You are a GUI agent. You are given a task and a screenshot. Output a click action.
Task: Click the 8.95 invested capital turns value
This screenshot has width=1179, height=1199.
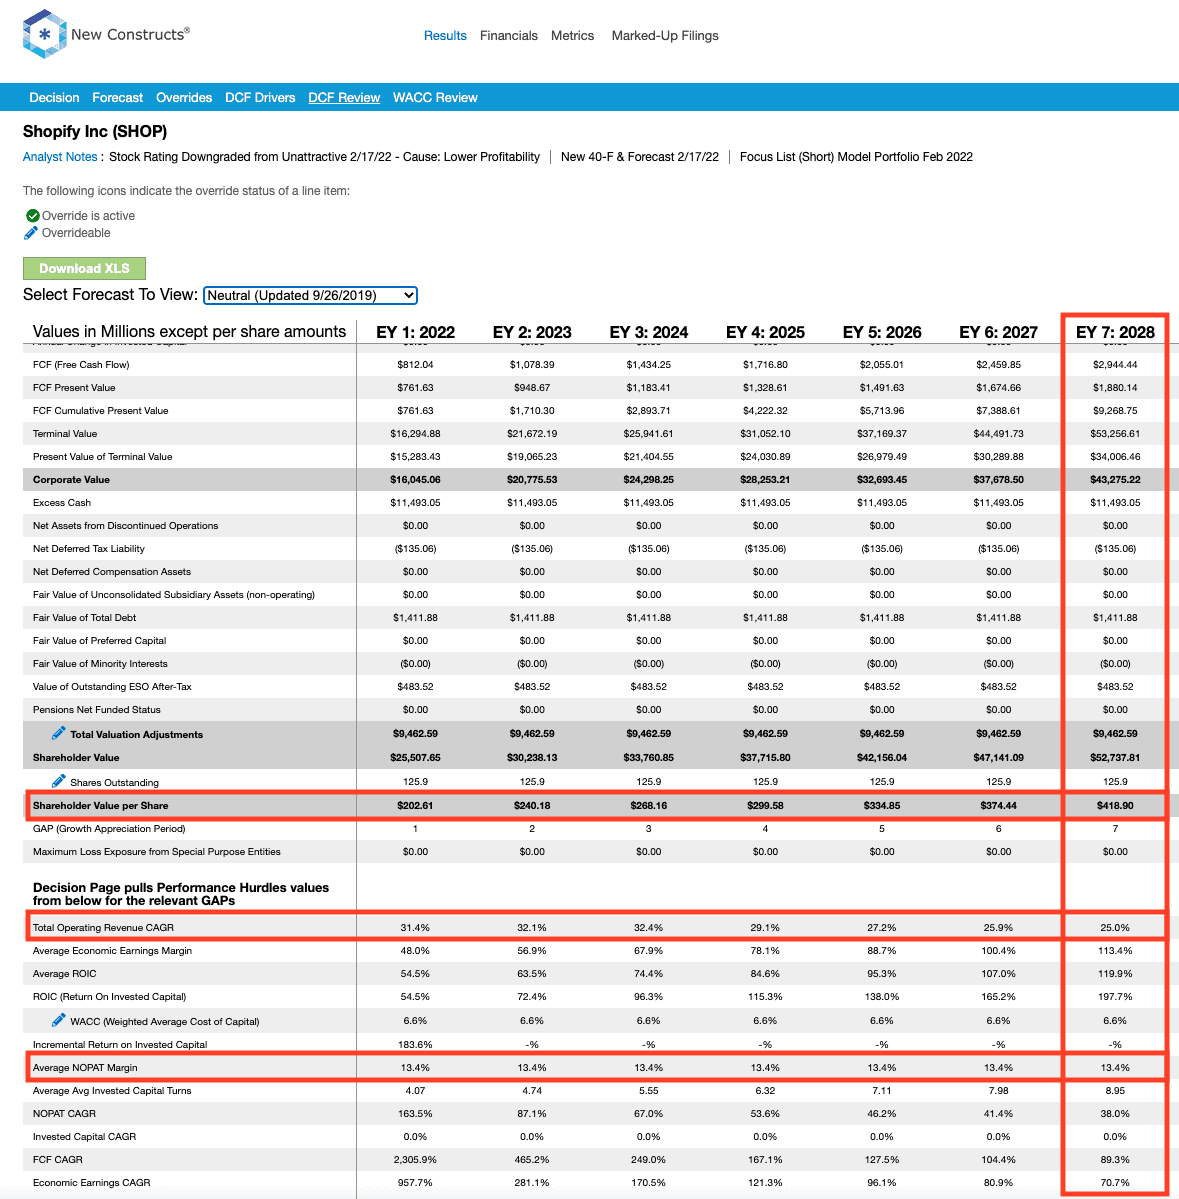coord(1115,1090)
